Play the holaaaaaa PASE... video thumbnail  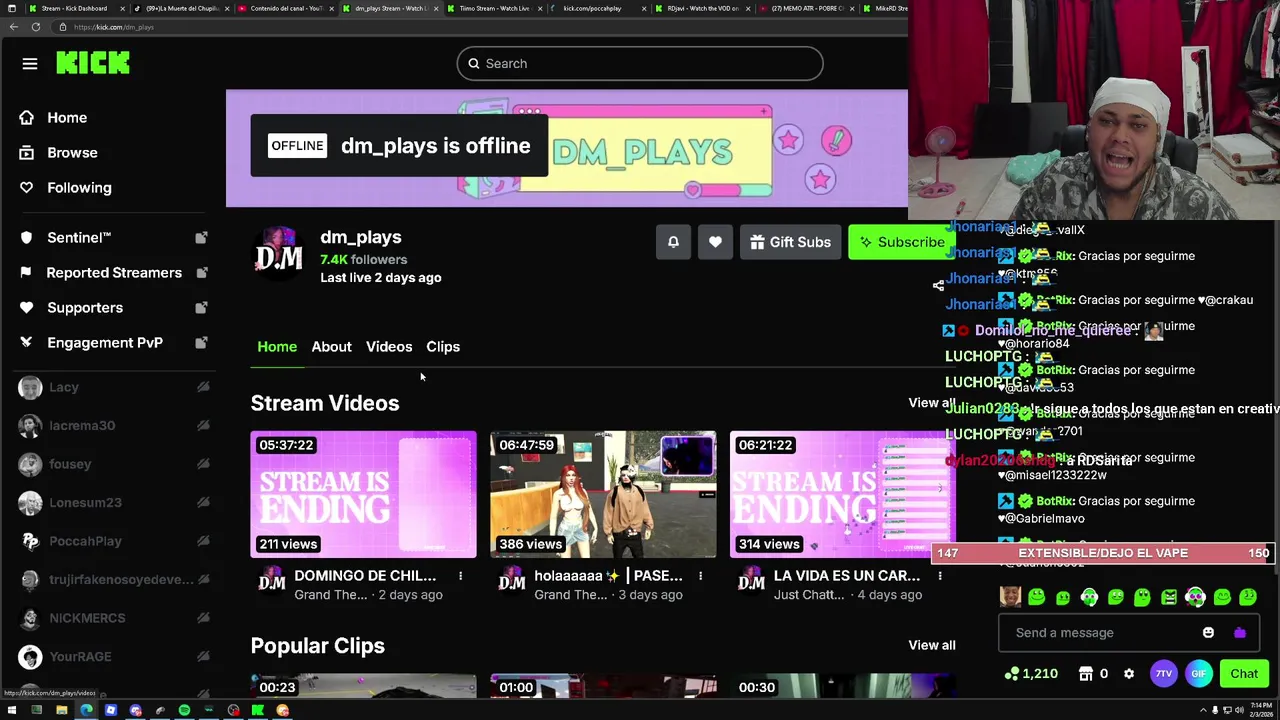[x=603, y=494]
